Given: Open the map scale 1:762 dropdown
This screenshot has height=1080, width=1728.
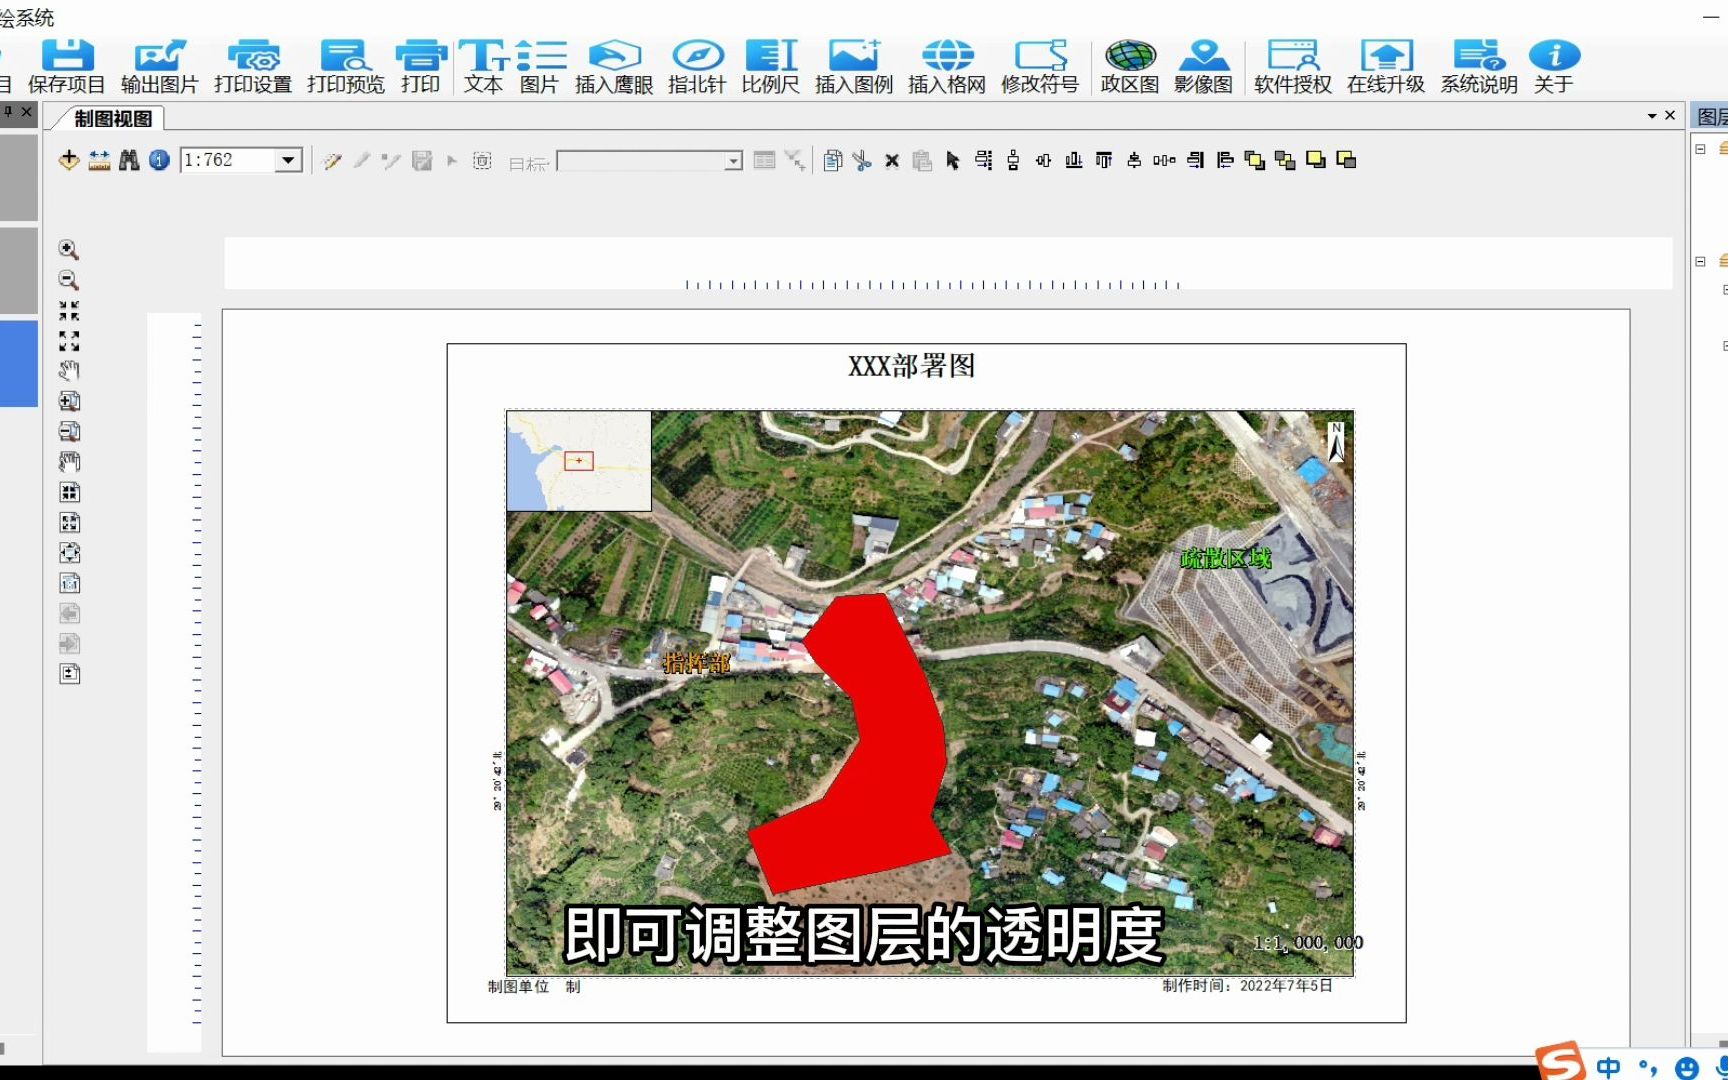Looking at the screenshot, I should tap(289, 160).
